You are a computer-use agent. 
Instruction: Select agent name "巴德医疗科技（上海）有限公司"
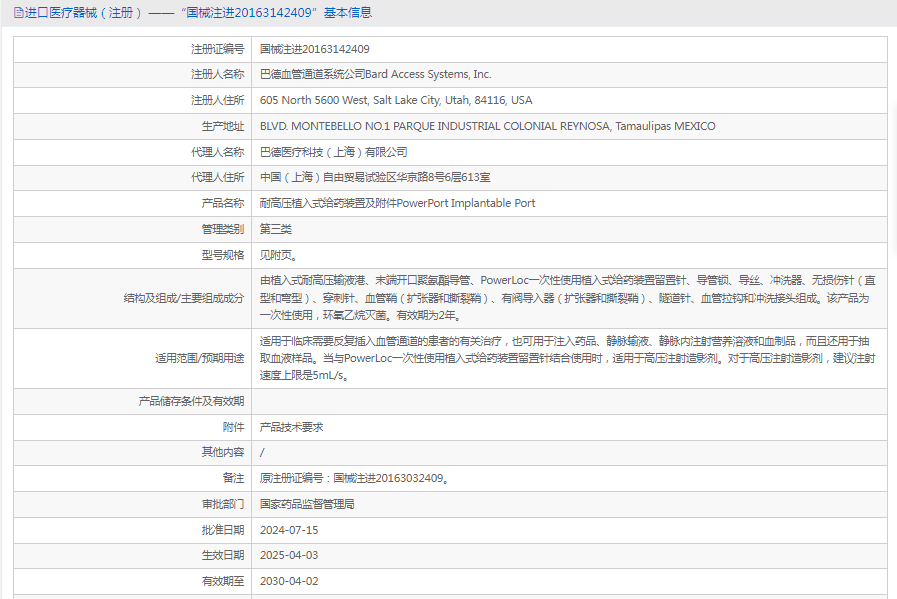[334, 152]
